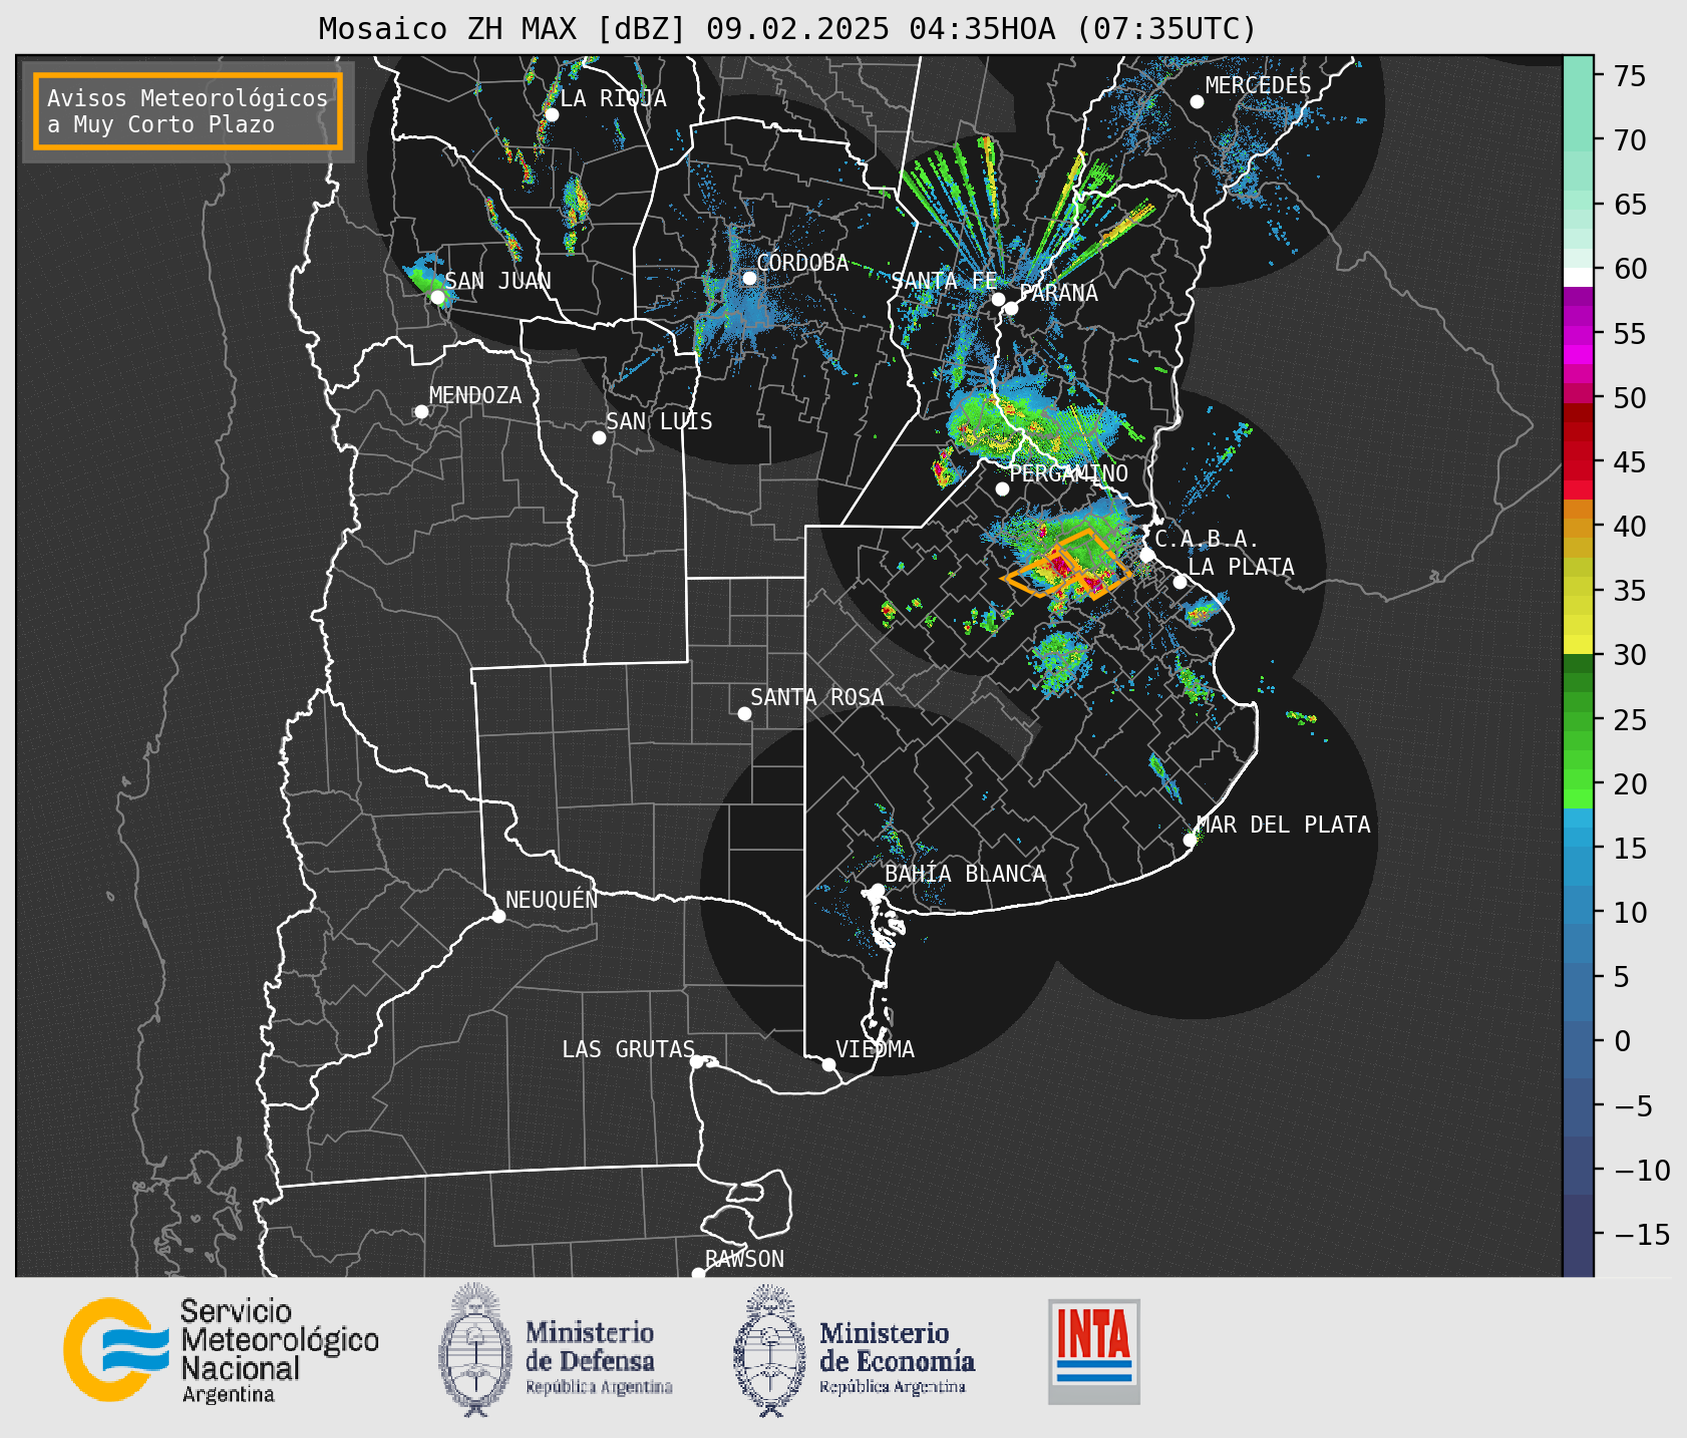
Task: Select the LA PLATA city marker
Action: click(1180, 582)
